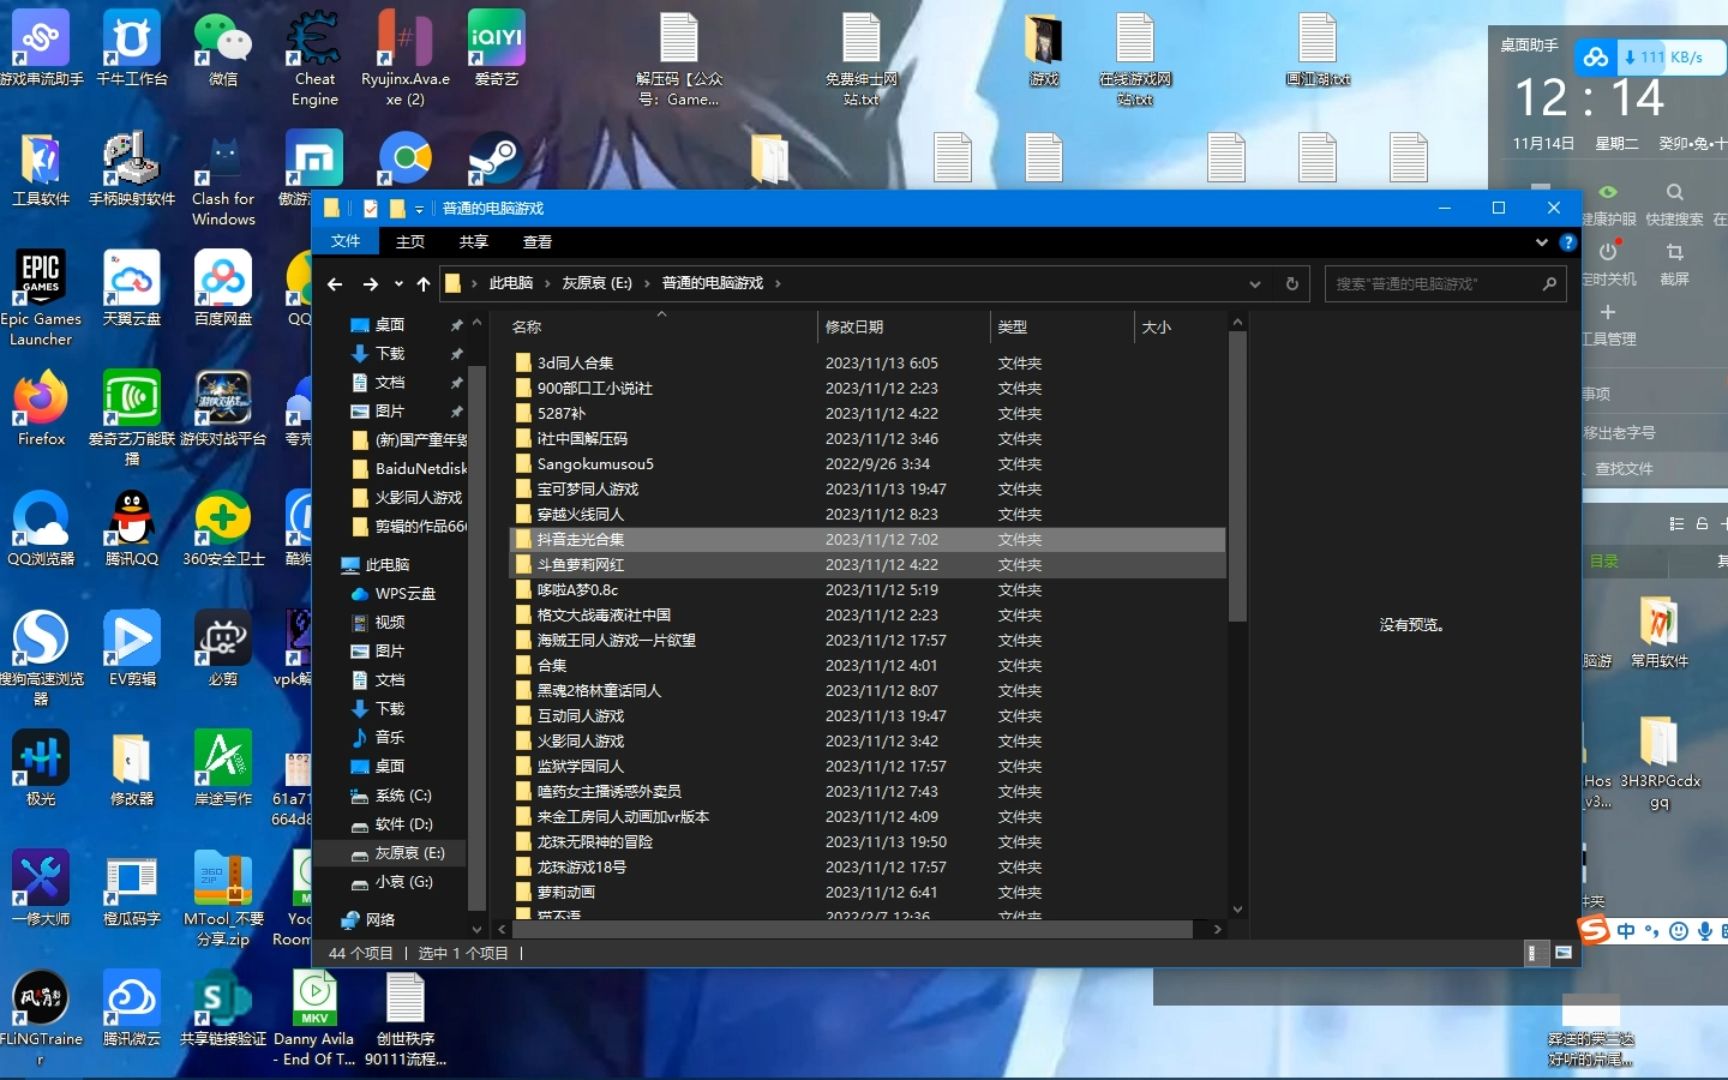Select 软件 (D:) drive in navigation pane
The width and height of the screenshot is (1728, 1080).
click(392, 824)
